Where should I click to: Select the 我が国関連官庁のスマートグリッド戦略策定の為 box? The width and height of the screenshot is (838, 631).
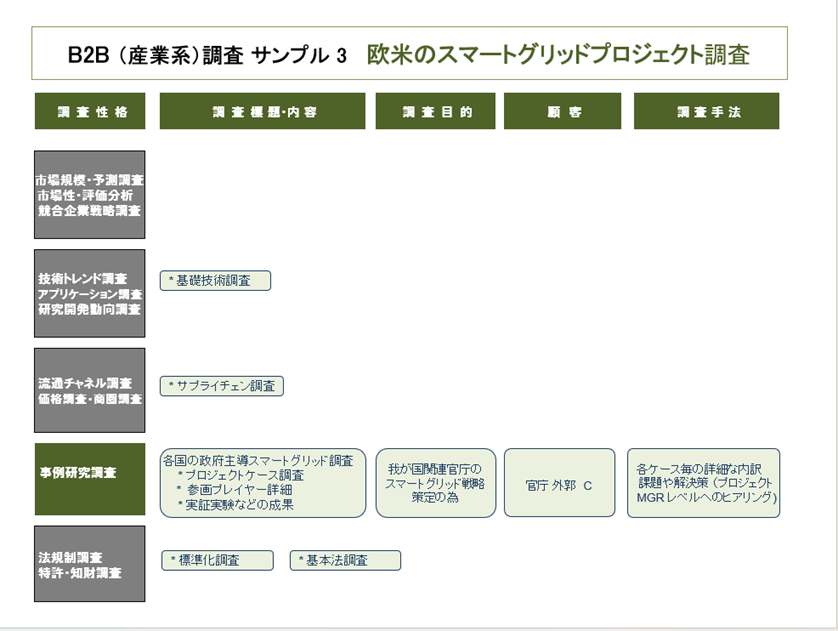click(x=436, y=483)
